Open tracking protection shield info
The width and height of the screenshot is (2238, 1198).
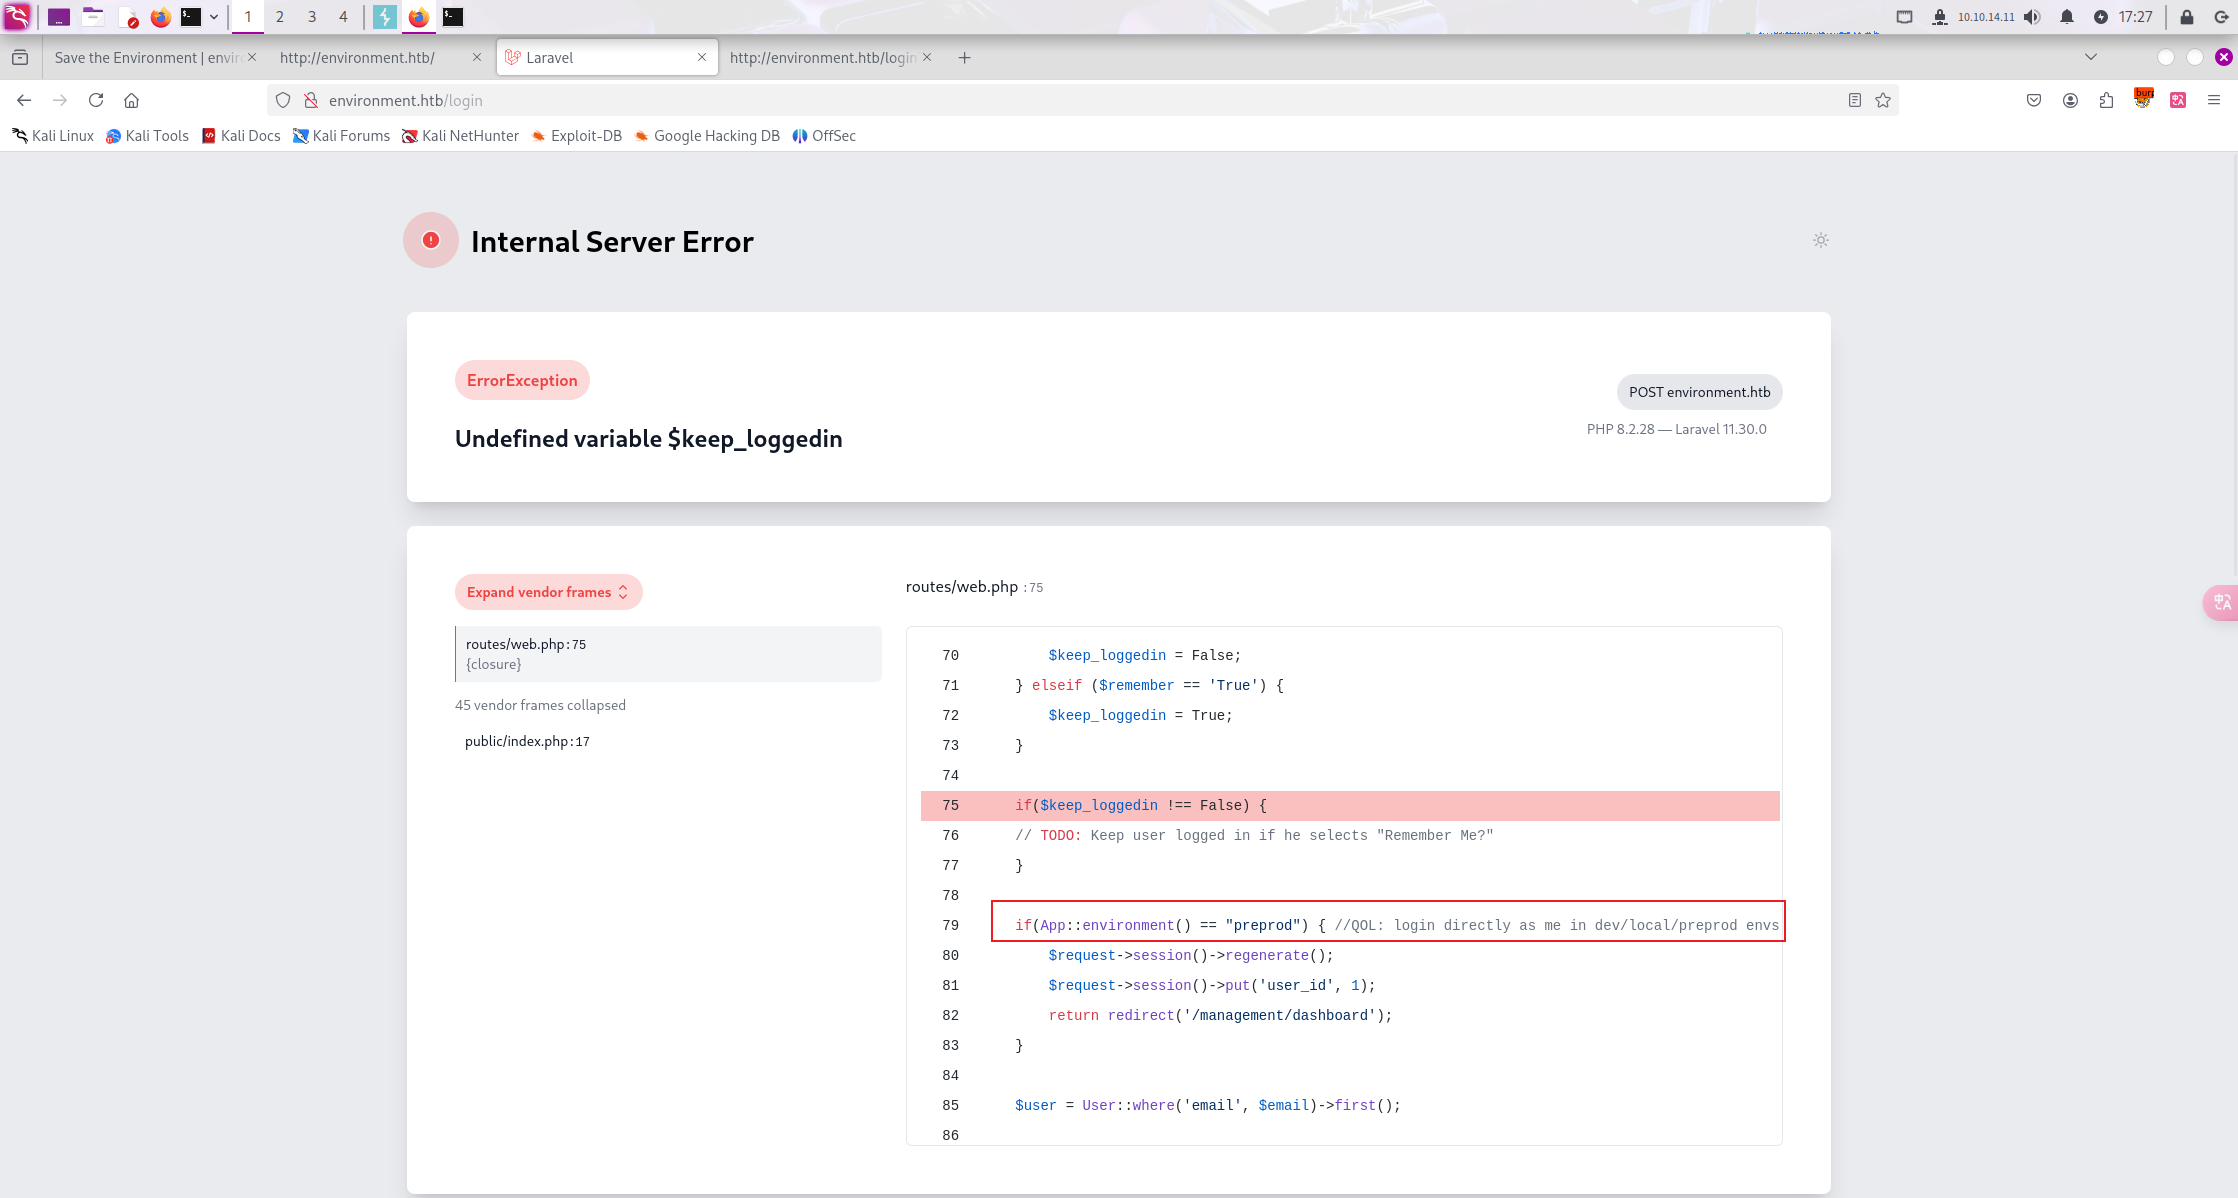pyautogui.click(x=283, y=100)
